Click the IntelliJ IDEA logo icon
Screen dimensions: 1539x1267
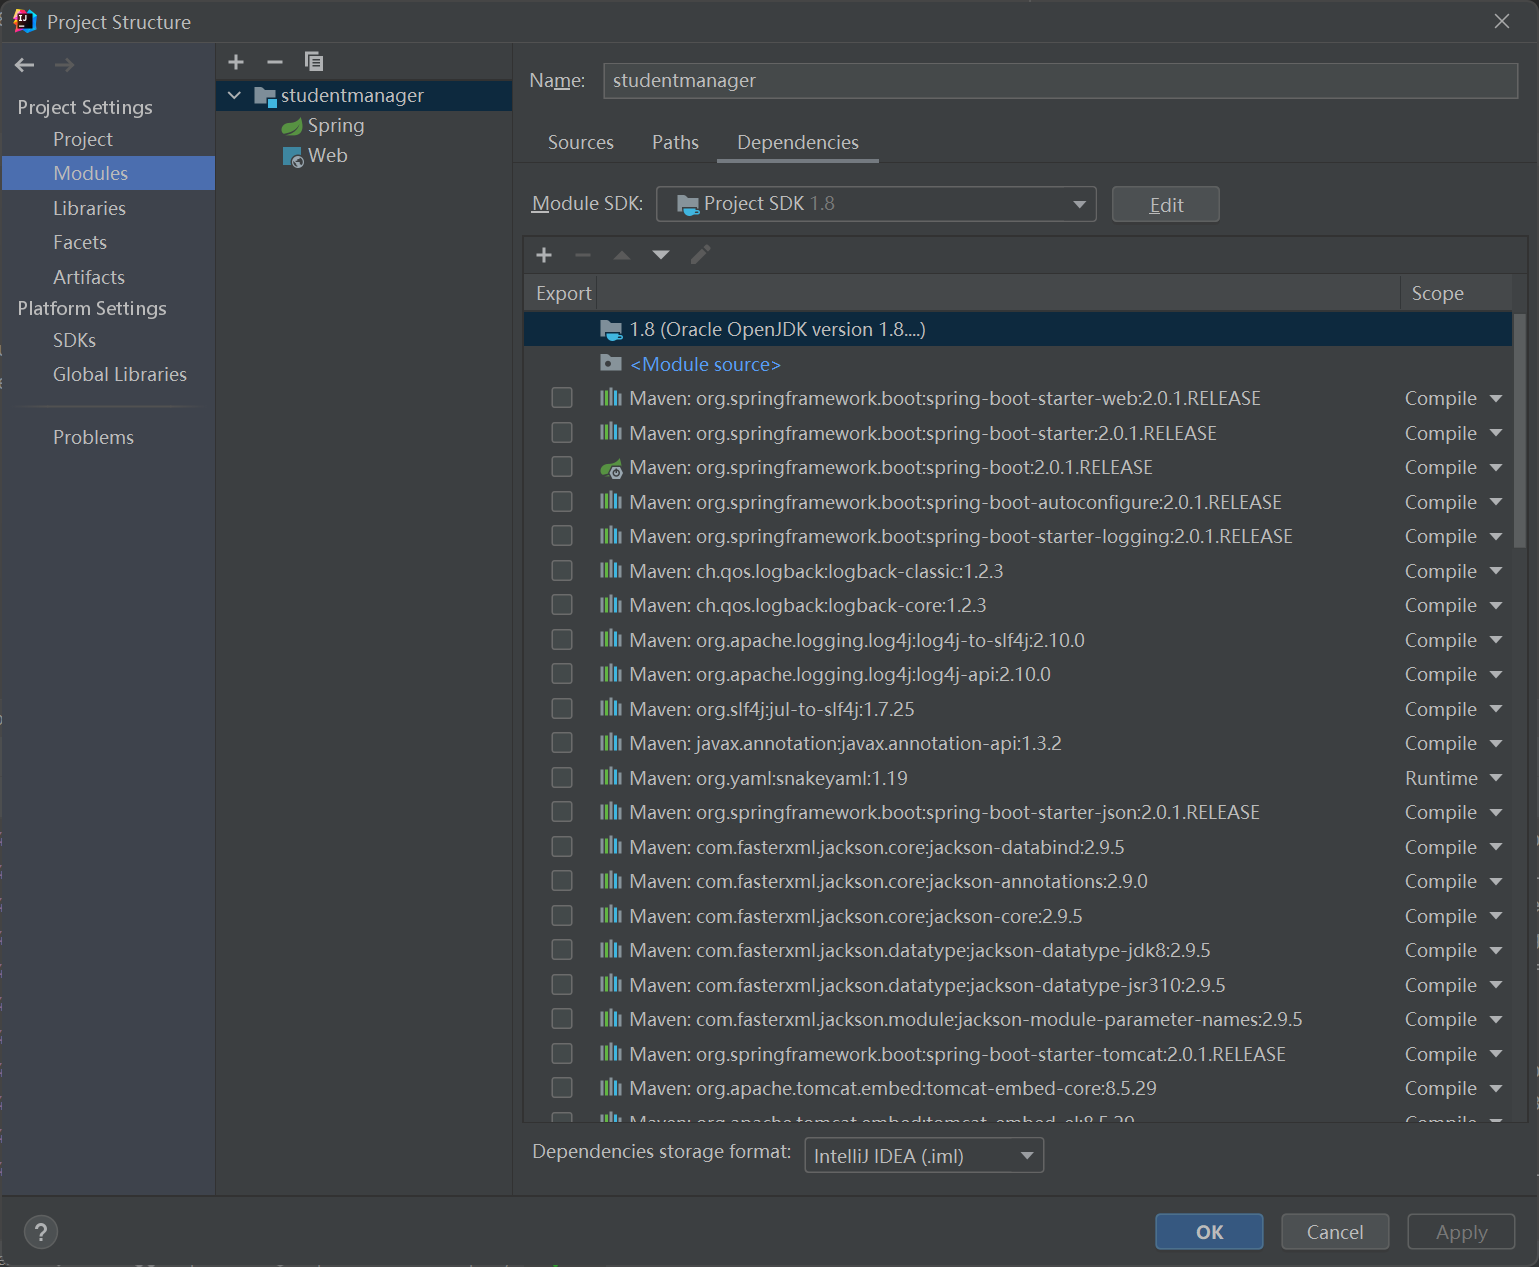(25, 21)
